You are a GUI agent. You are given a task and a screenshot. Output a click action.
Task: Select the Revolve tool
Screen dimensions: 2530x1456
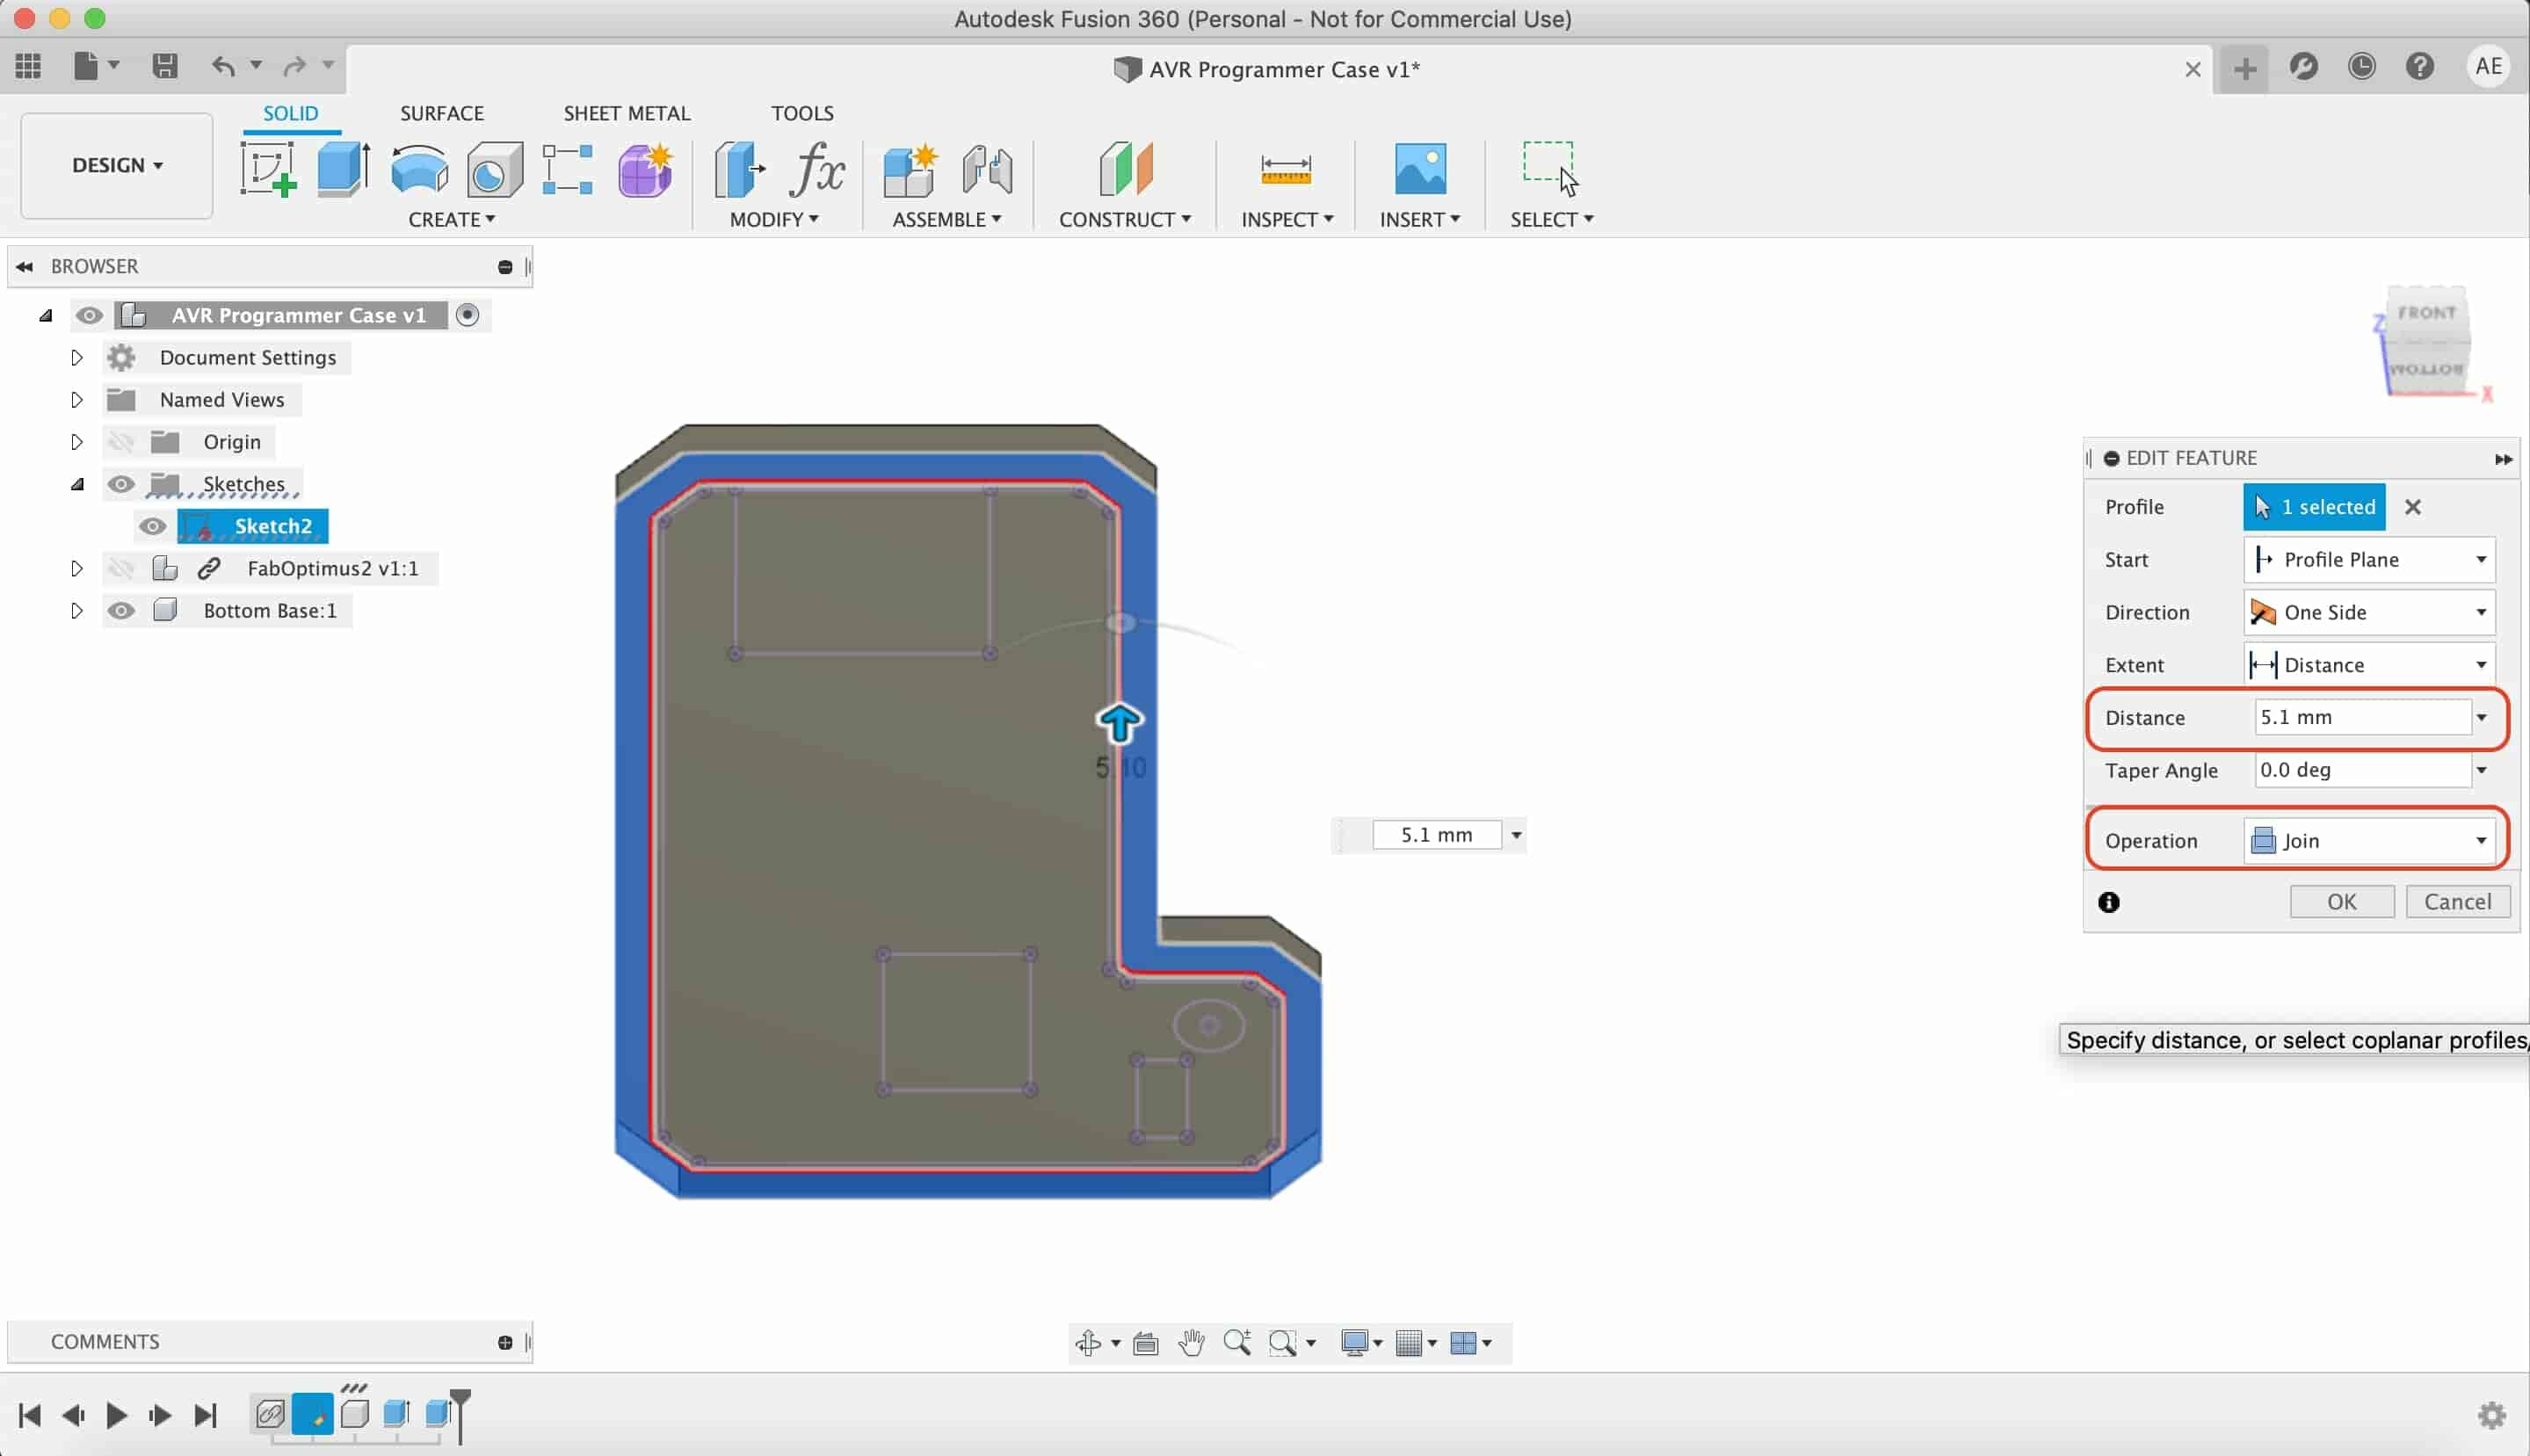(x=419, y=168)
